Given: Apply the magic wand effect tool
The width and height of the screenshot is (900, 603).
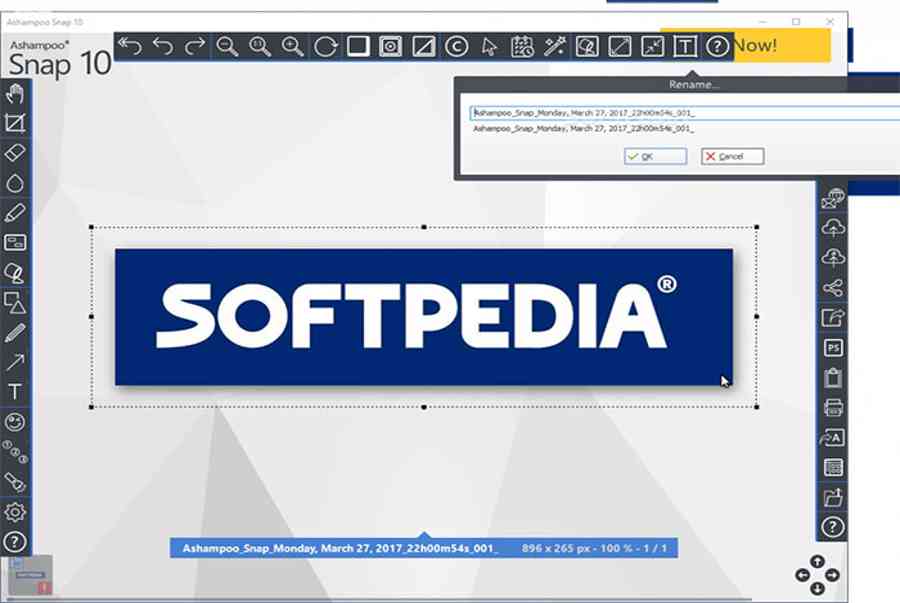Looking at the screenshot, I should [x=554, y=46].
